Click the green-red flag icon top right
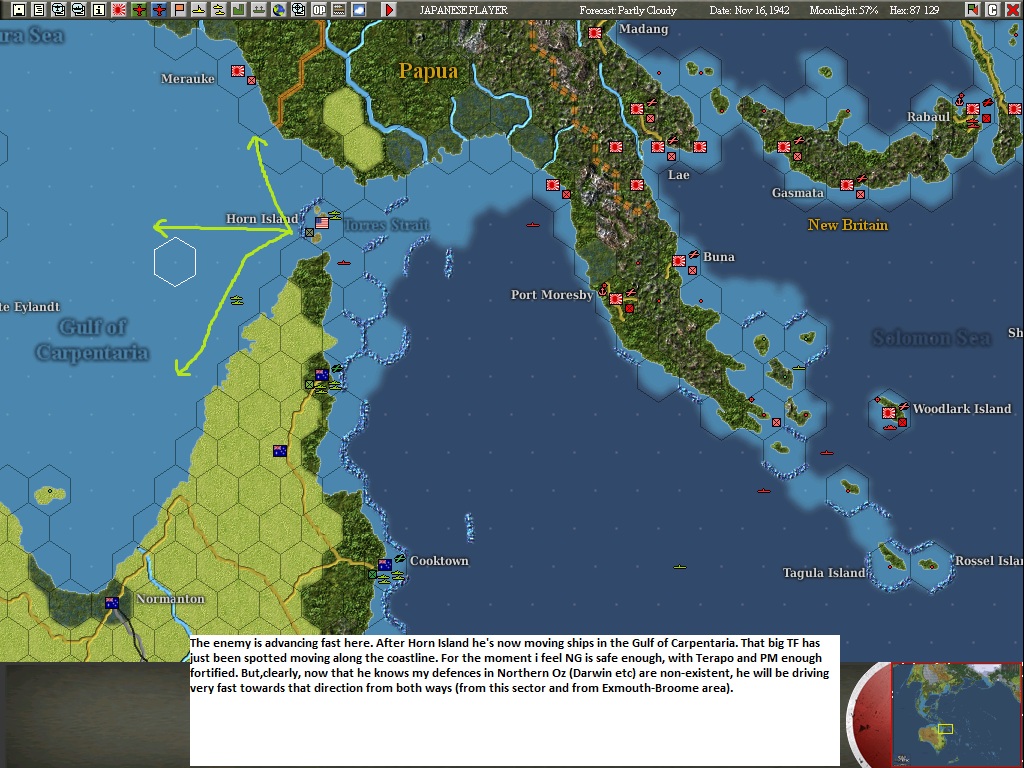The width and height of the screenshot is (1024, 768). (x=973, y=10)
